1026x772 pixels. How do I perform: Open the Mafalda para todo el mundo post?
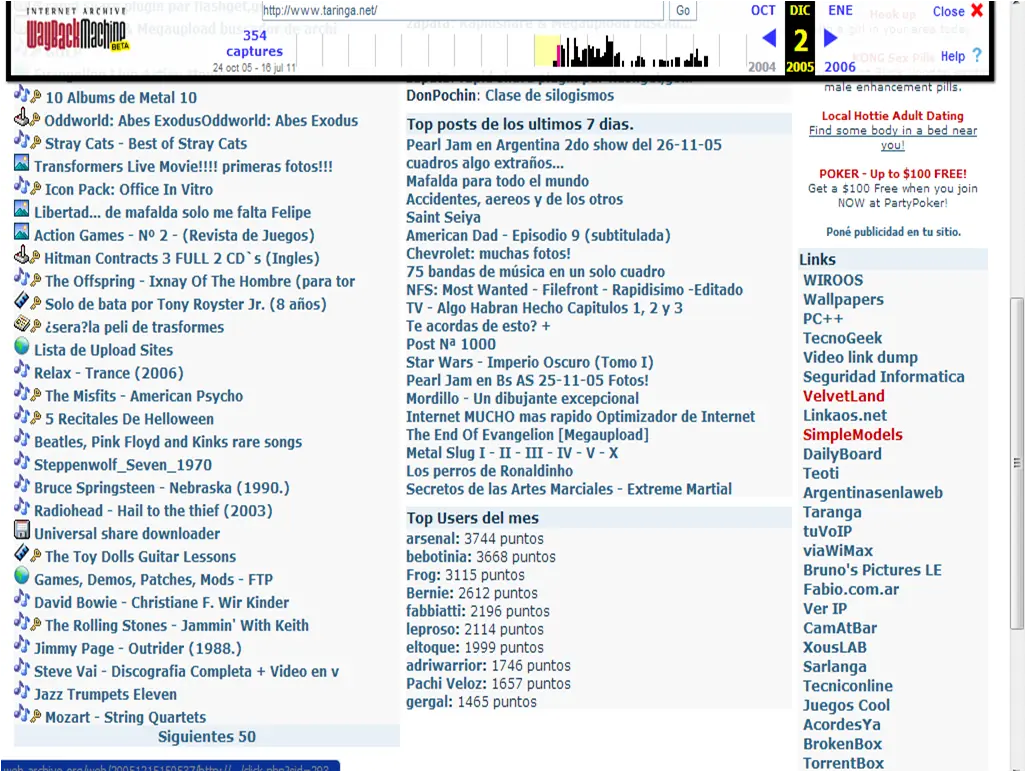[497, 181]
